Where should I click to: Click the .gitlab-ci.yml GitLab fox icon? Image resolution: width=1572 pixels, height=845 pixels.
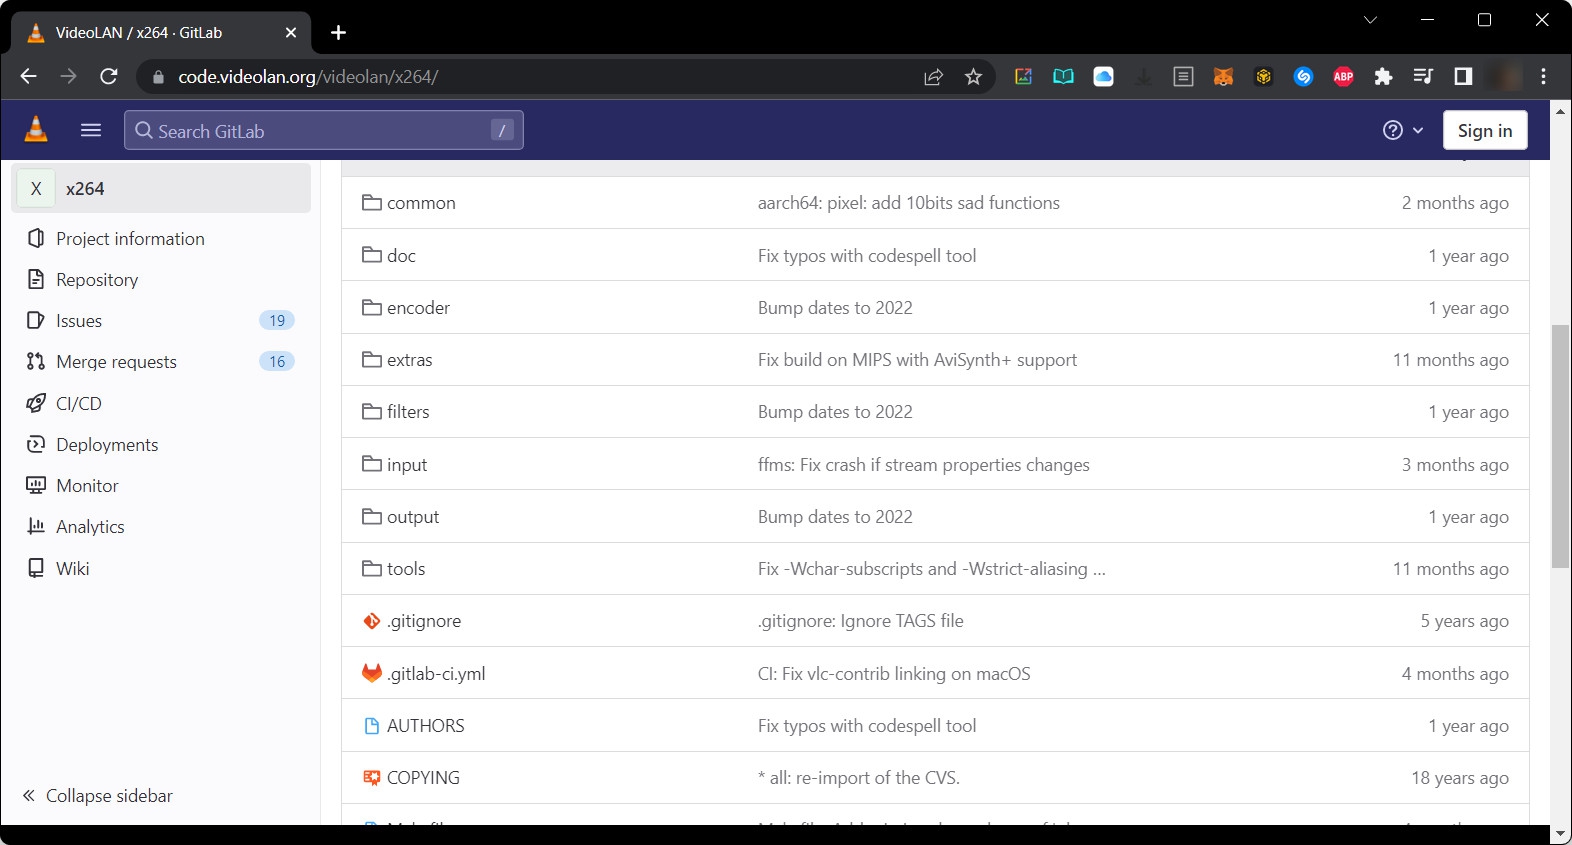pos(372,673)
